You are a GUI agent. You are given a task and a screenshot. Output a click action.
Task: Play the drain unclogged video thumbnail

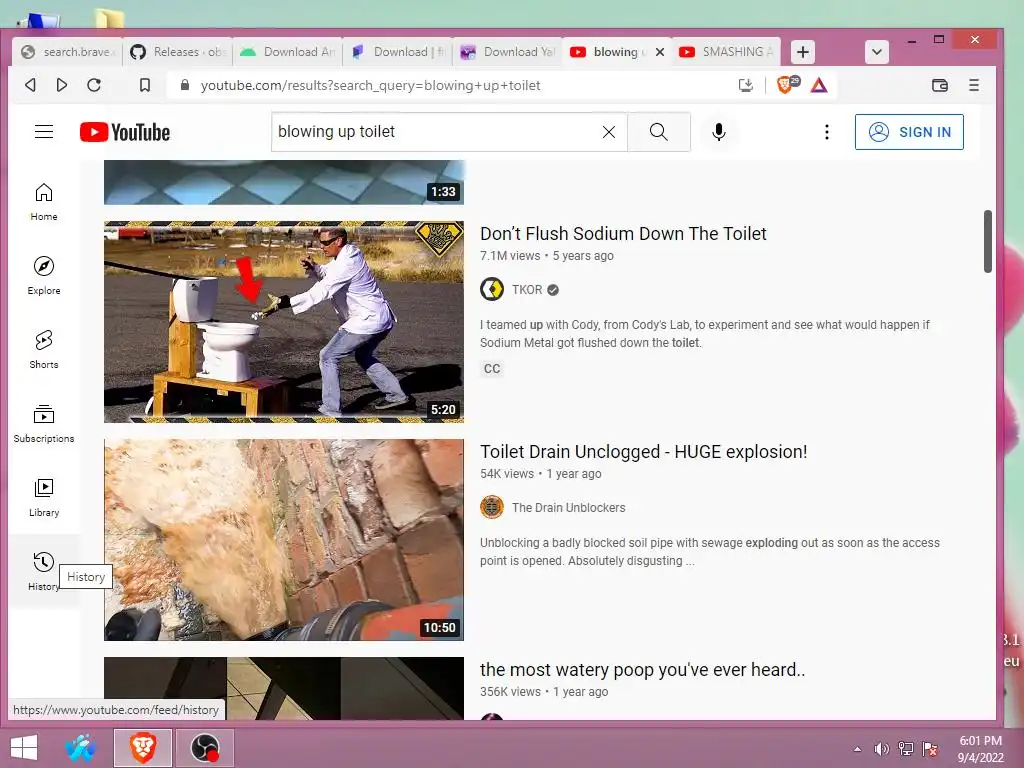point(284,540)
